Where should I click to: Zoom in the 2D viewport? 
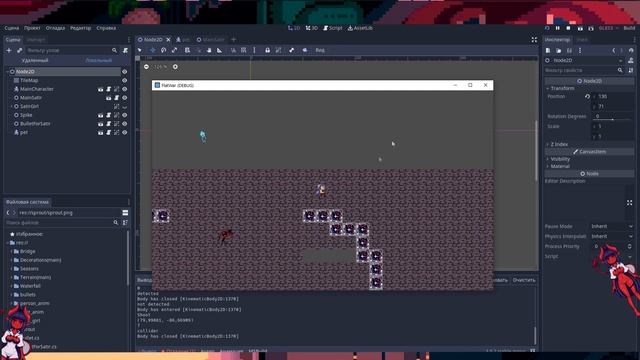point(175,67)
